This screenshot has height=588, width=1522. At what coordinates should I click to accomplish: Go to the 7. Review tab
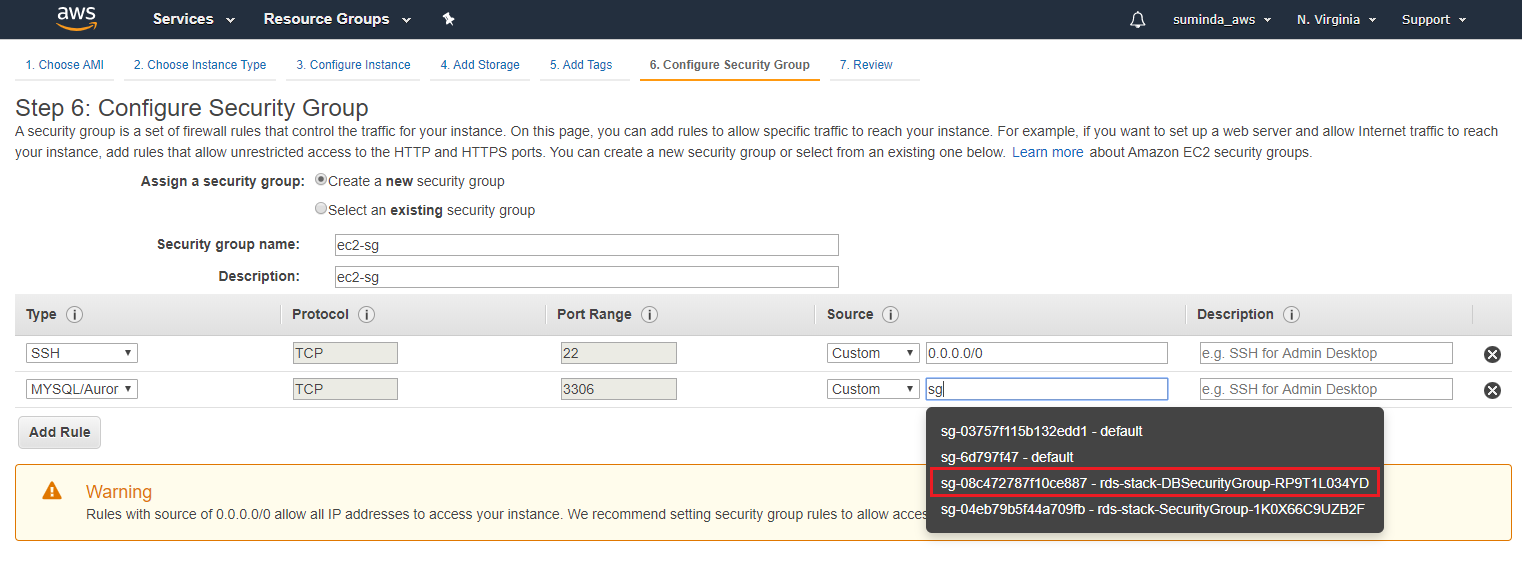coord(866,65)
